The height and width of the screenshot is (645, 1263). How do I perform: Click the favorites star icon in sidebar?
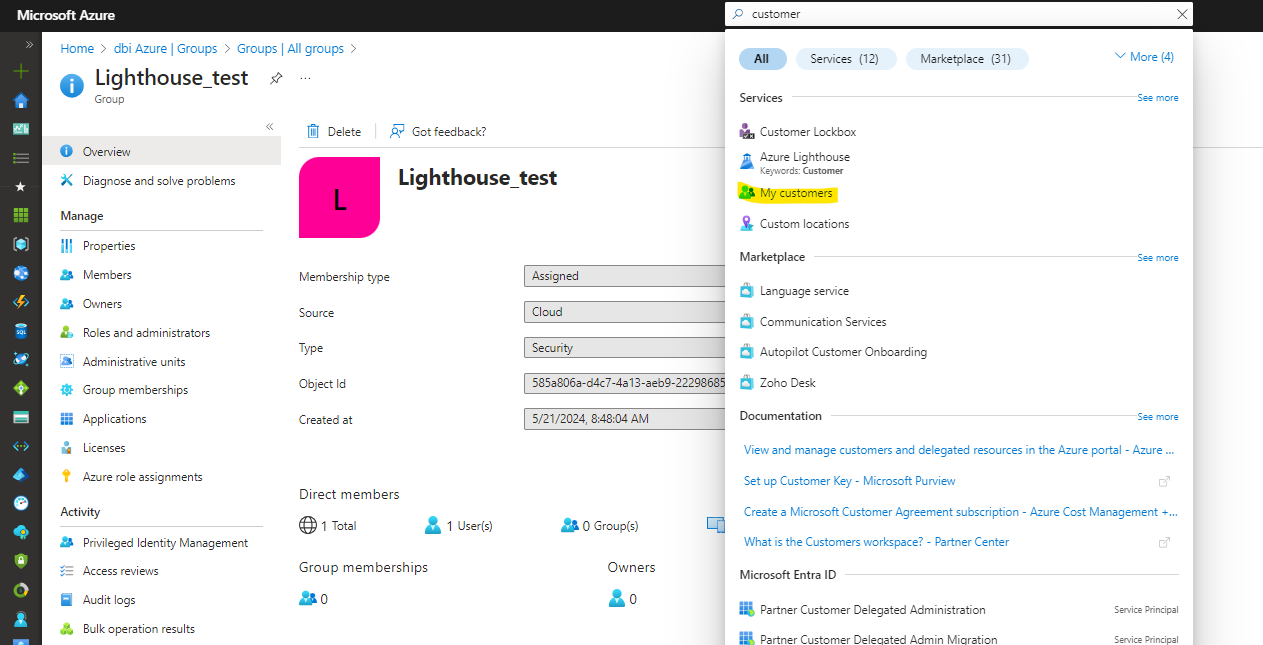pyautogui.click(x=21, y=186)
